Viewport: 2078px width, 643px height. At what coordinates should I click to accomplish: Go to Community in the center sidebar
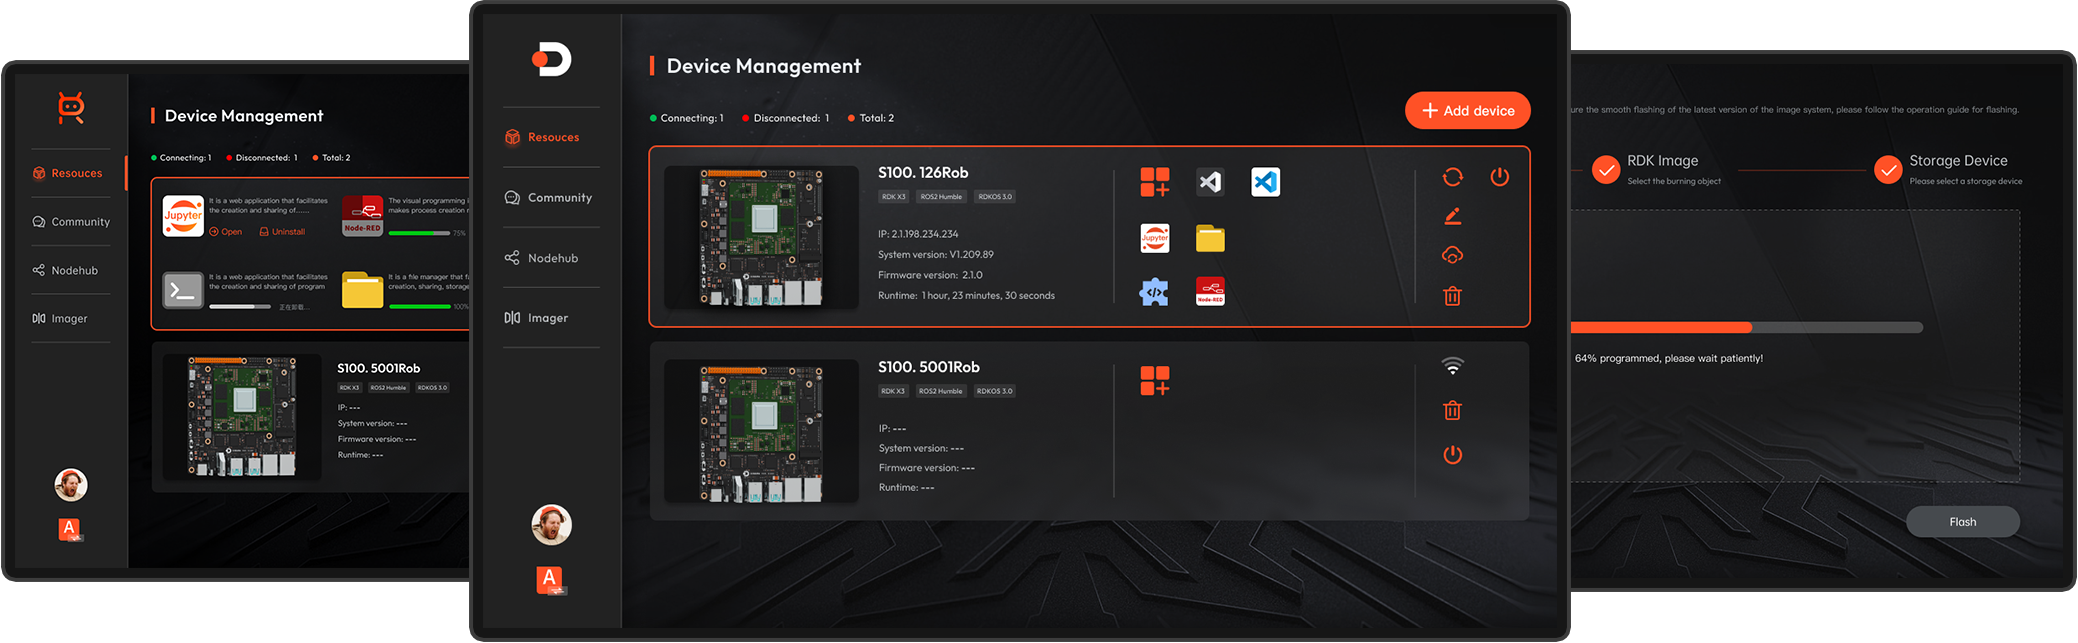pyautogui.click(x=549, y=198)
